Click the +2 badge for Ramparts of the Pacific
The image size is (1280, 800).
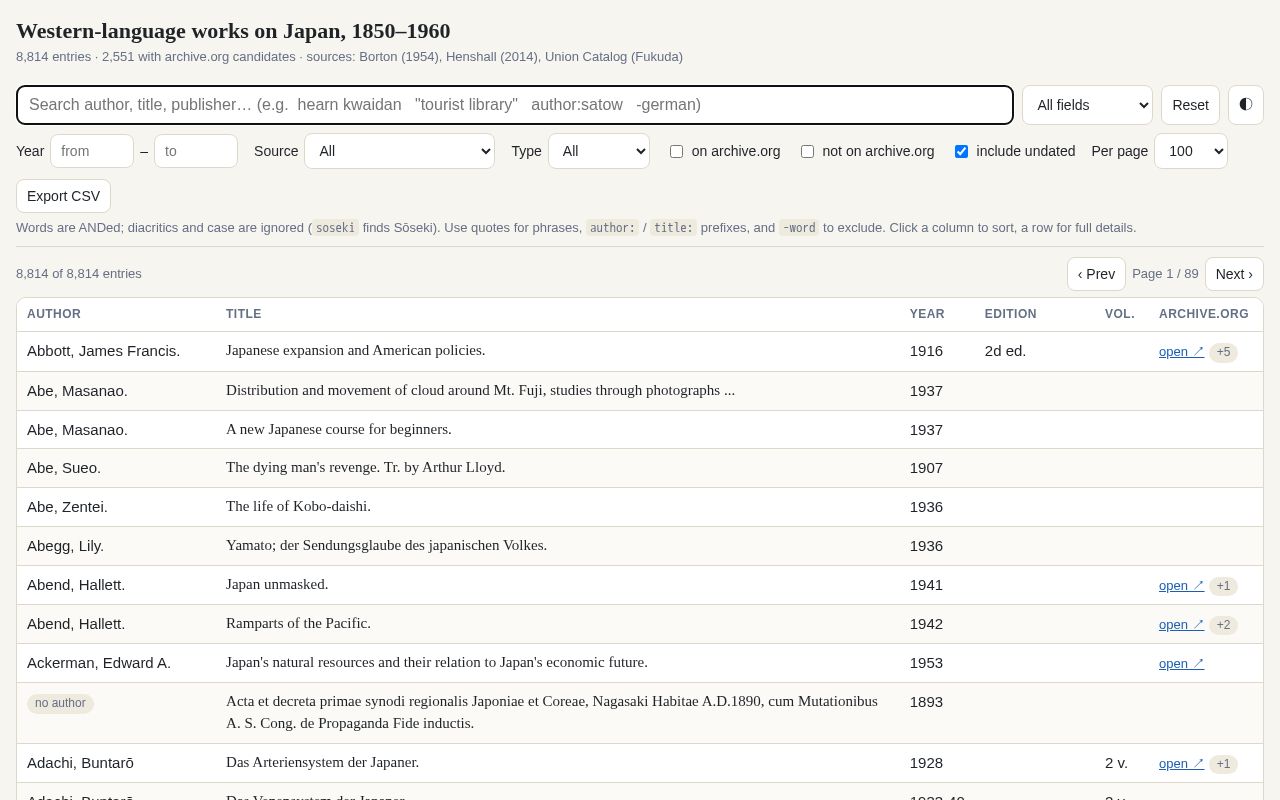pyautogui.click(x=1223, y=625)
